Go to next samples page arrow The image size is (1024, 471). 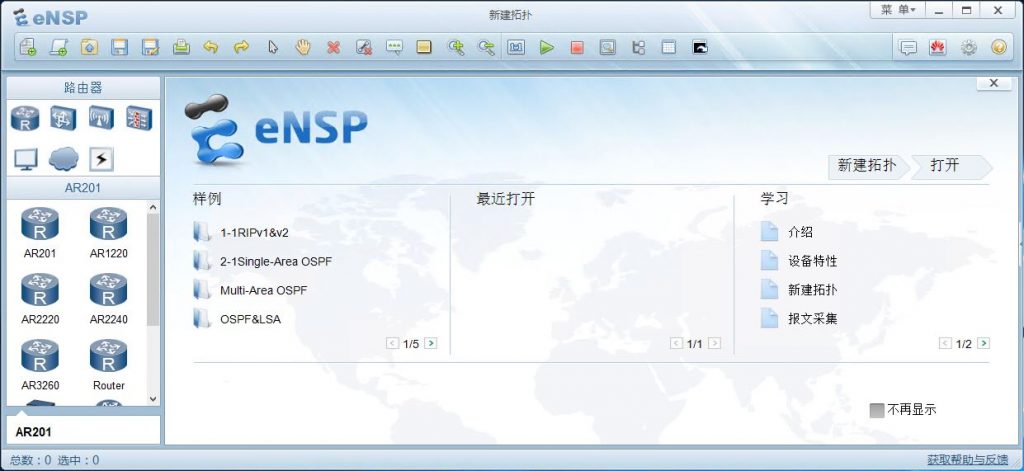click(x=430, y=343)
